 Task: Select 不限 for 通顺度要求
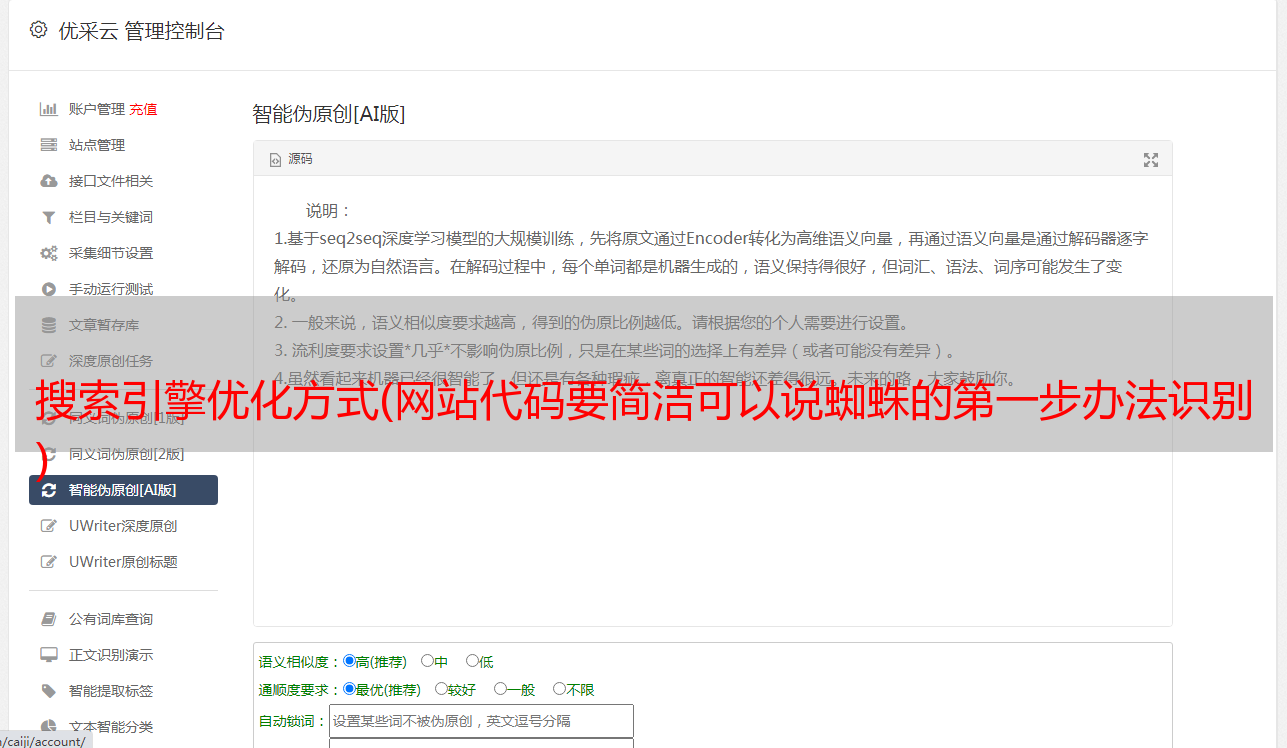tap(559, 689)
